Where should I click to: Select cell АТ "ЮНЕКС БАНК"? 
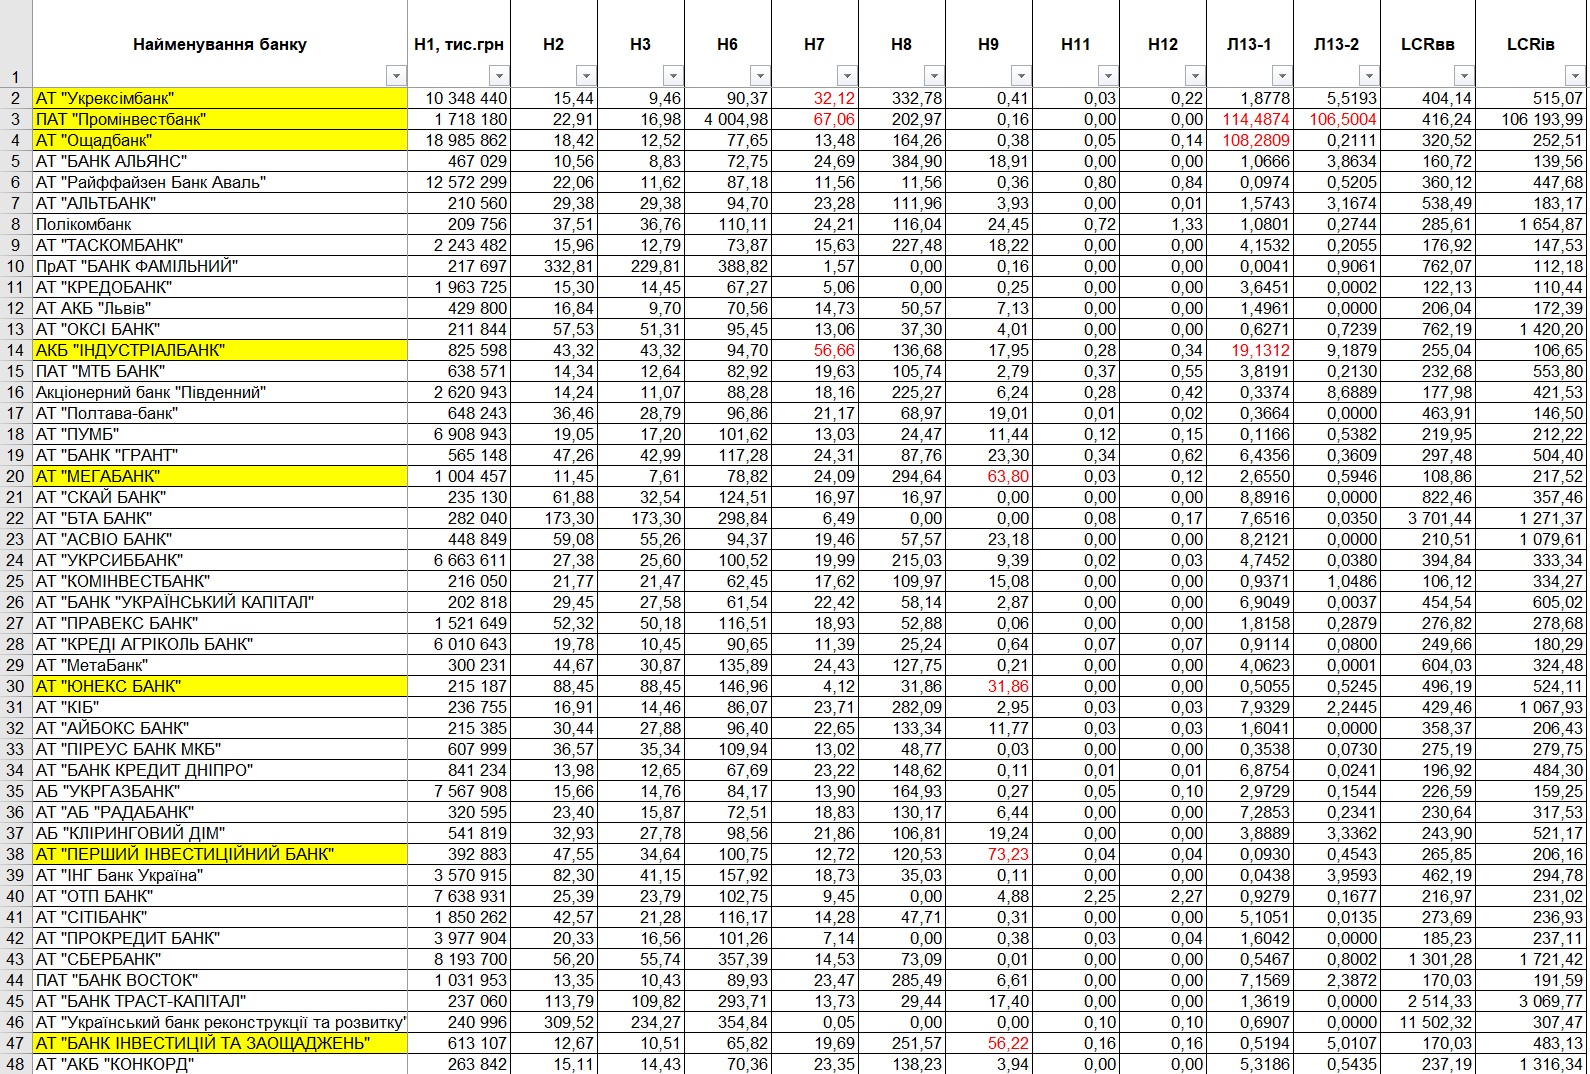click(x=220, y=686)
